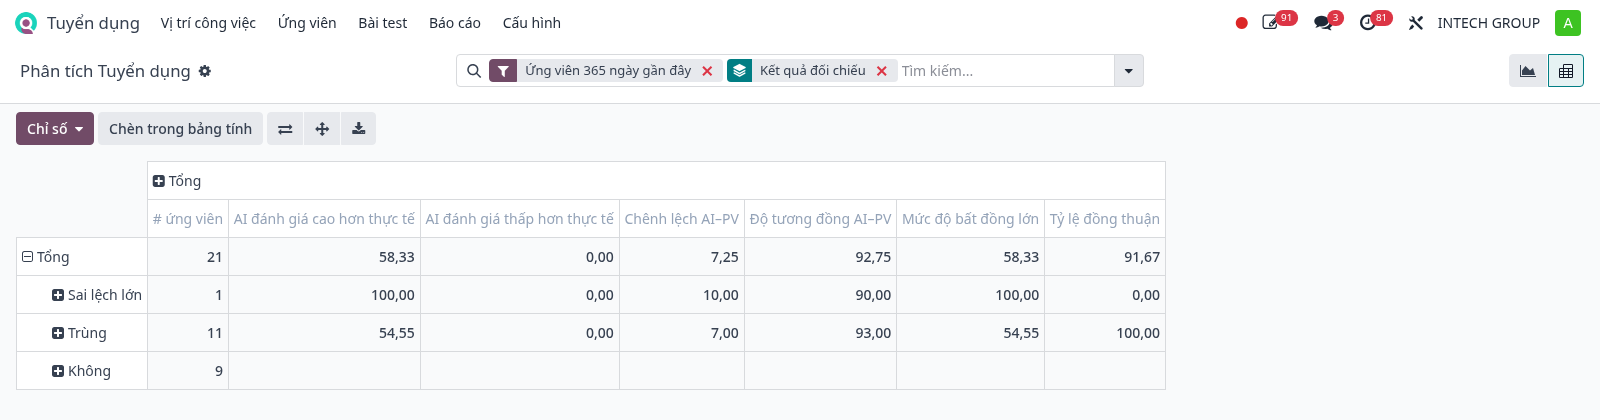Screen dimensions: 1600x420
Task: Open the green user avatar A
Action: point(1568,23)
